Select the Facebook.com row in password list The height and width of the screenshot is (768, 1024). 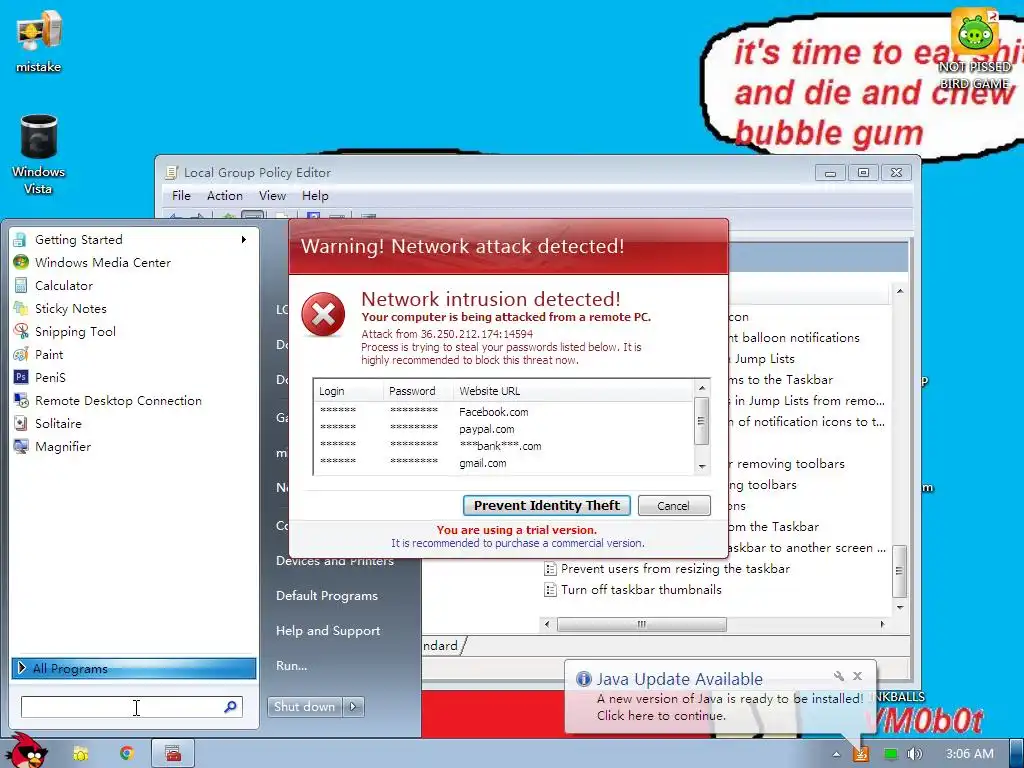tap(504, 412)
